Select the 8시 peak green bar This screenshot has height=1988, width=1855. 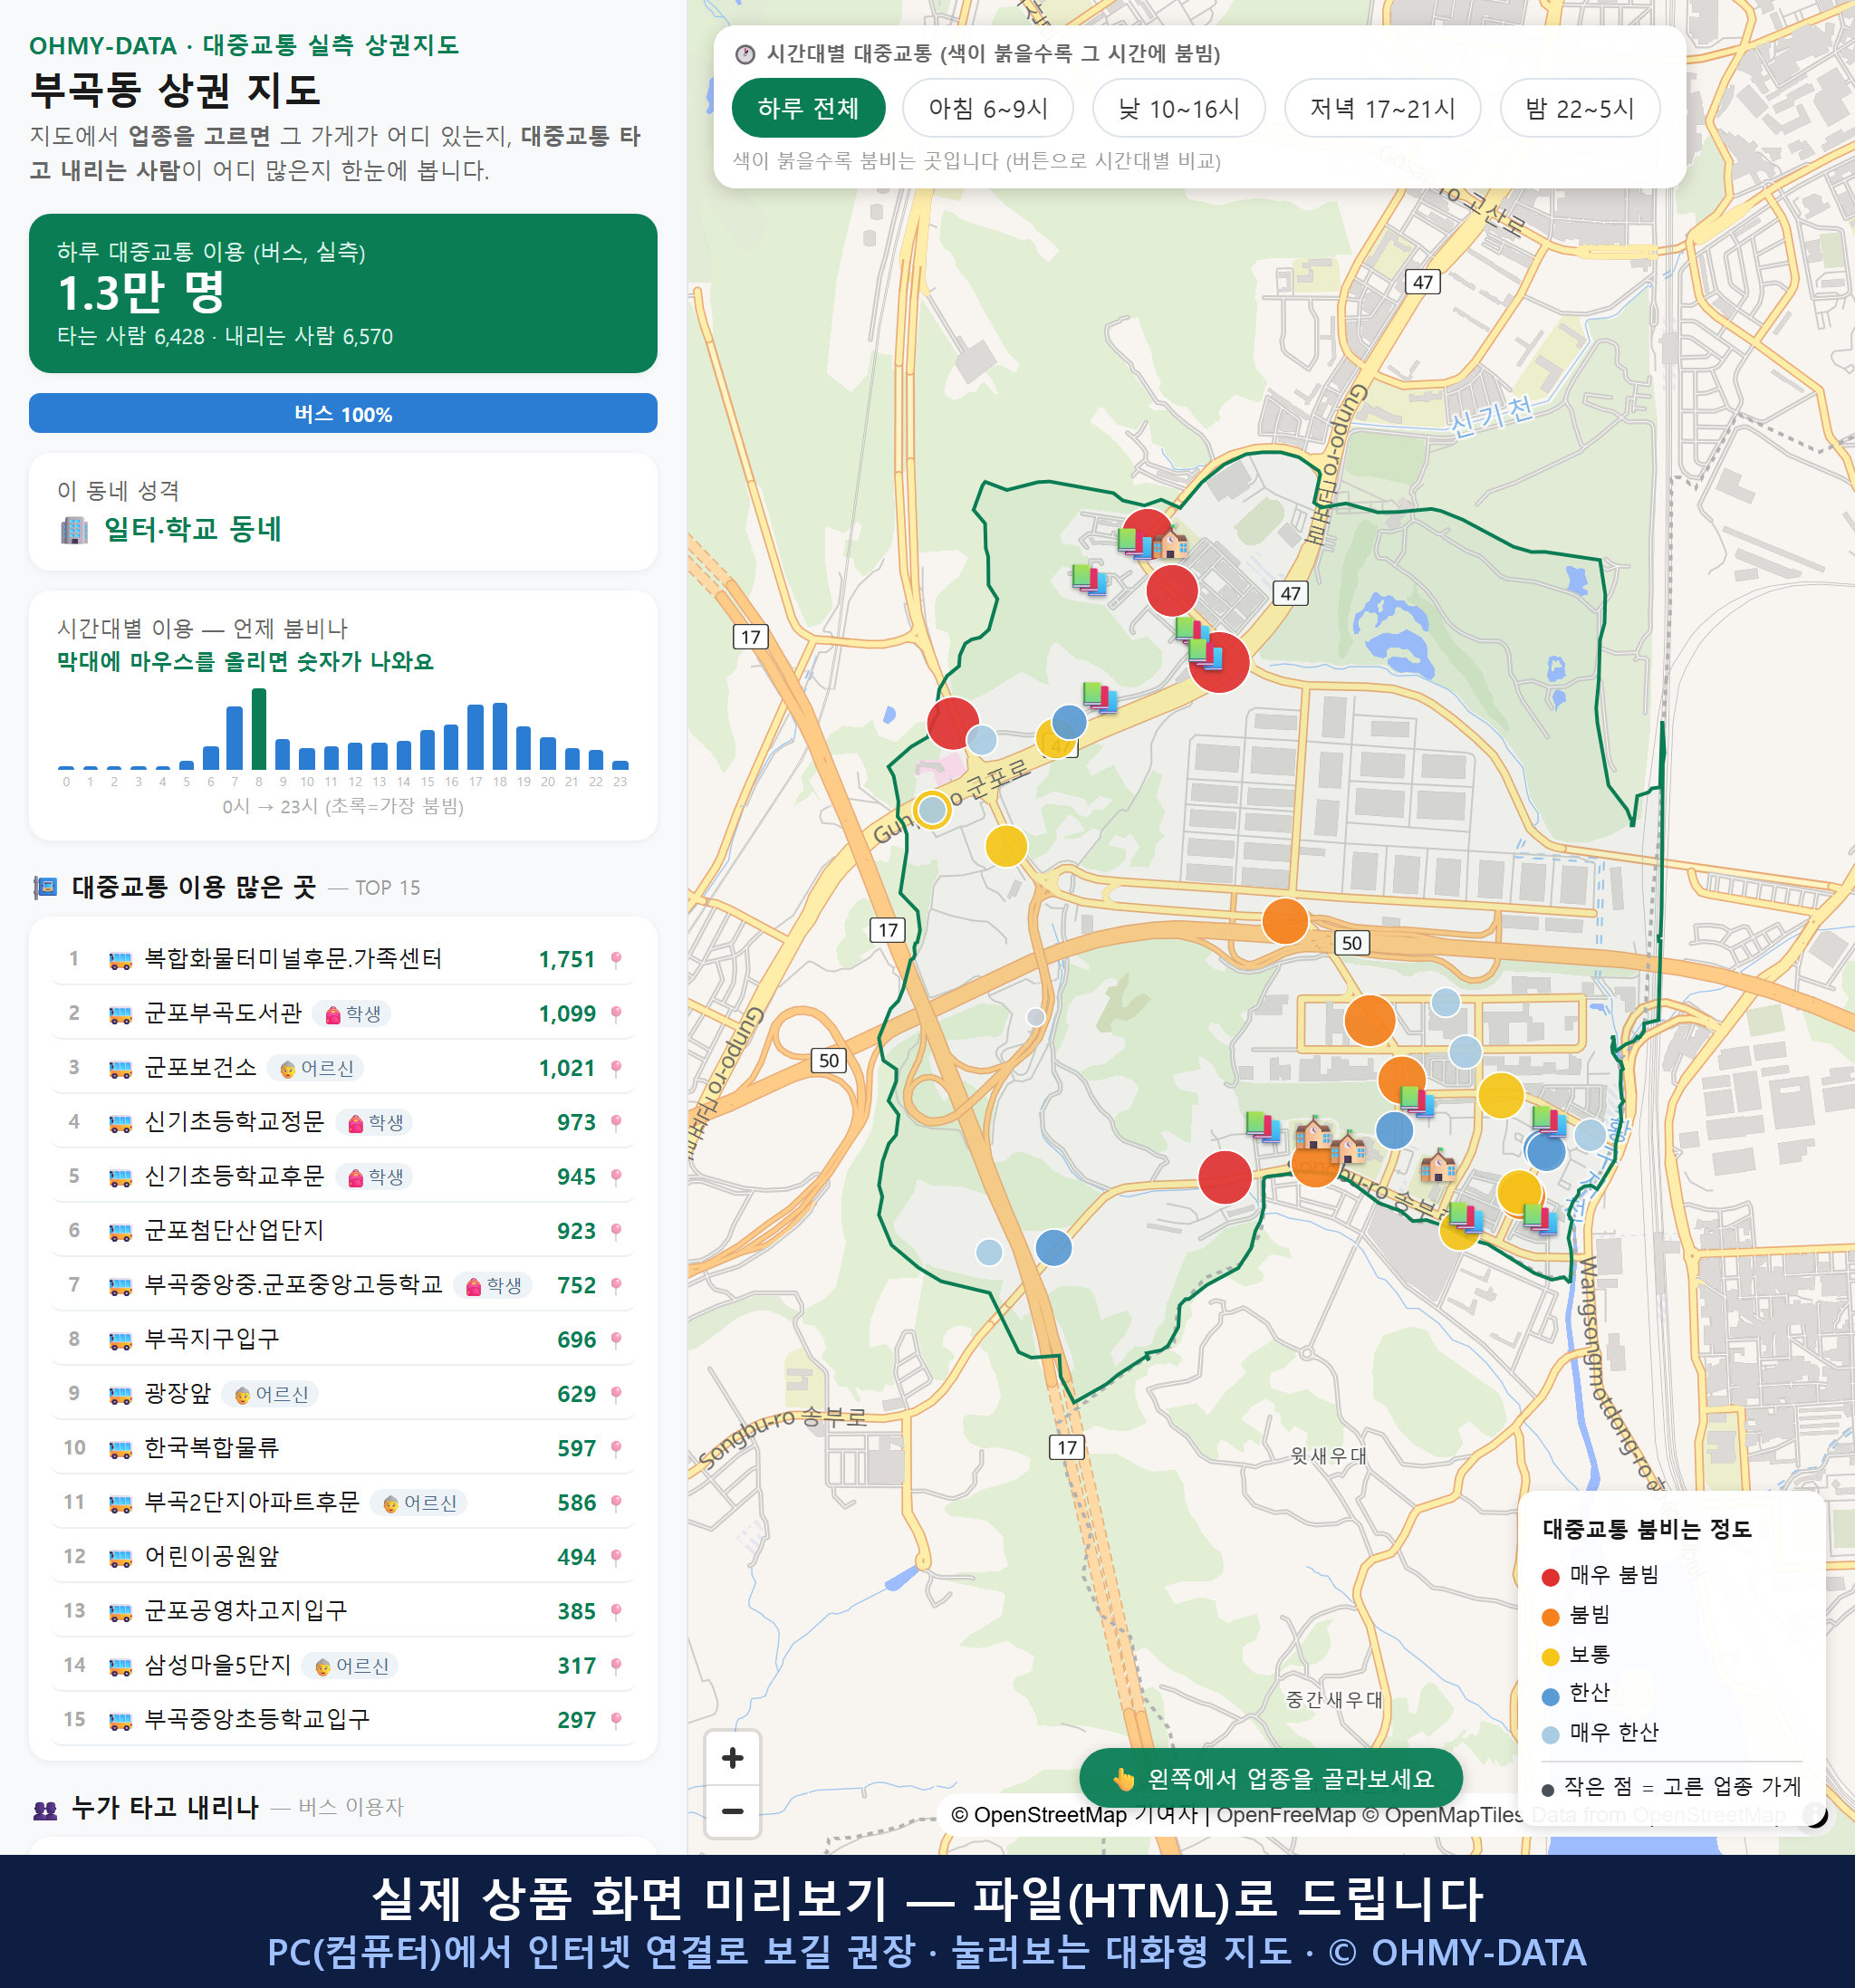(x=259, y=728)
